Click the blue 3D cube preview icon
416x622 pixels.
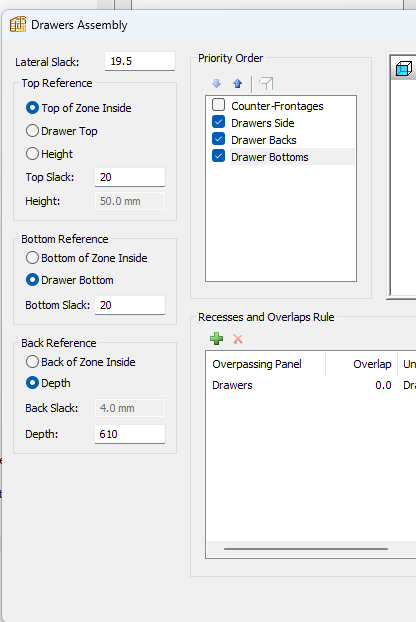point(404,69)
